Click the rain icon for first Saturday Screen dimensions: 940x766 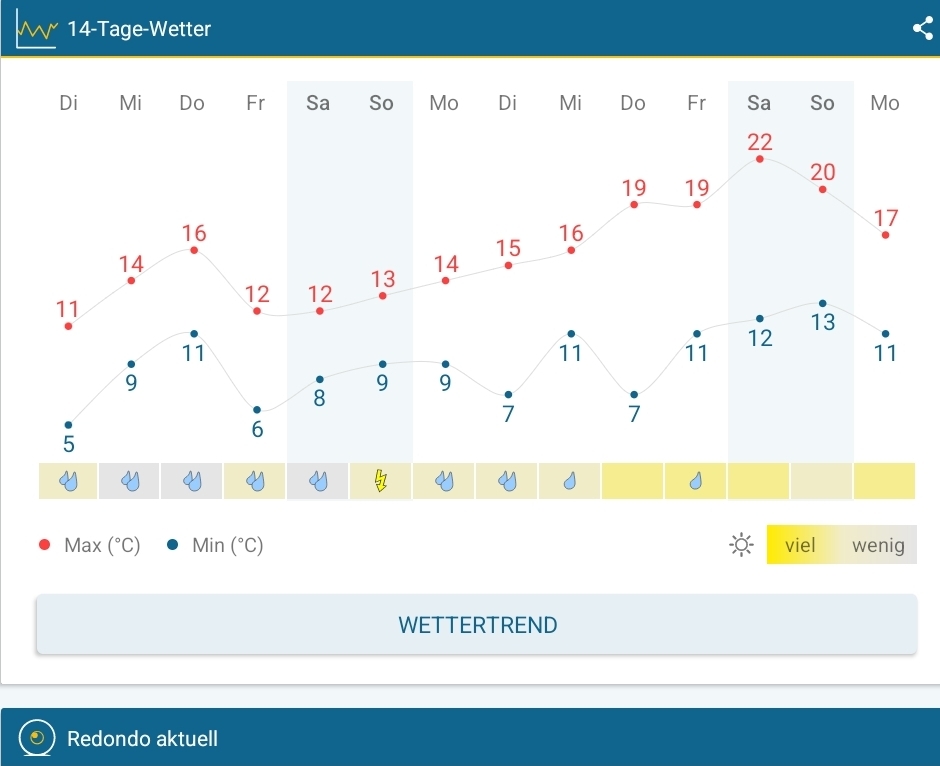click(318, 481)
